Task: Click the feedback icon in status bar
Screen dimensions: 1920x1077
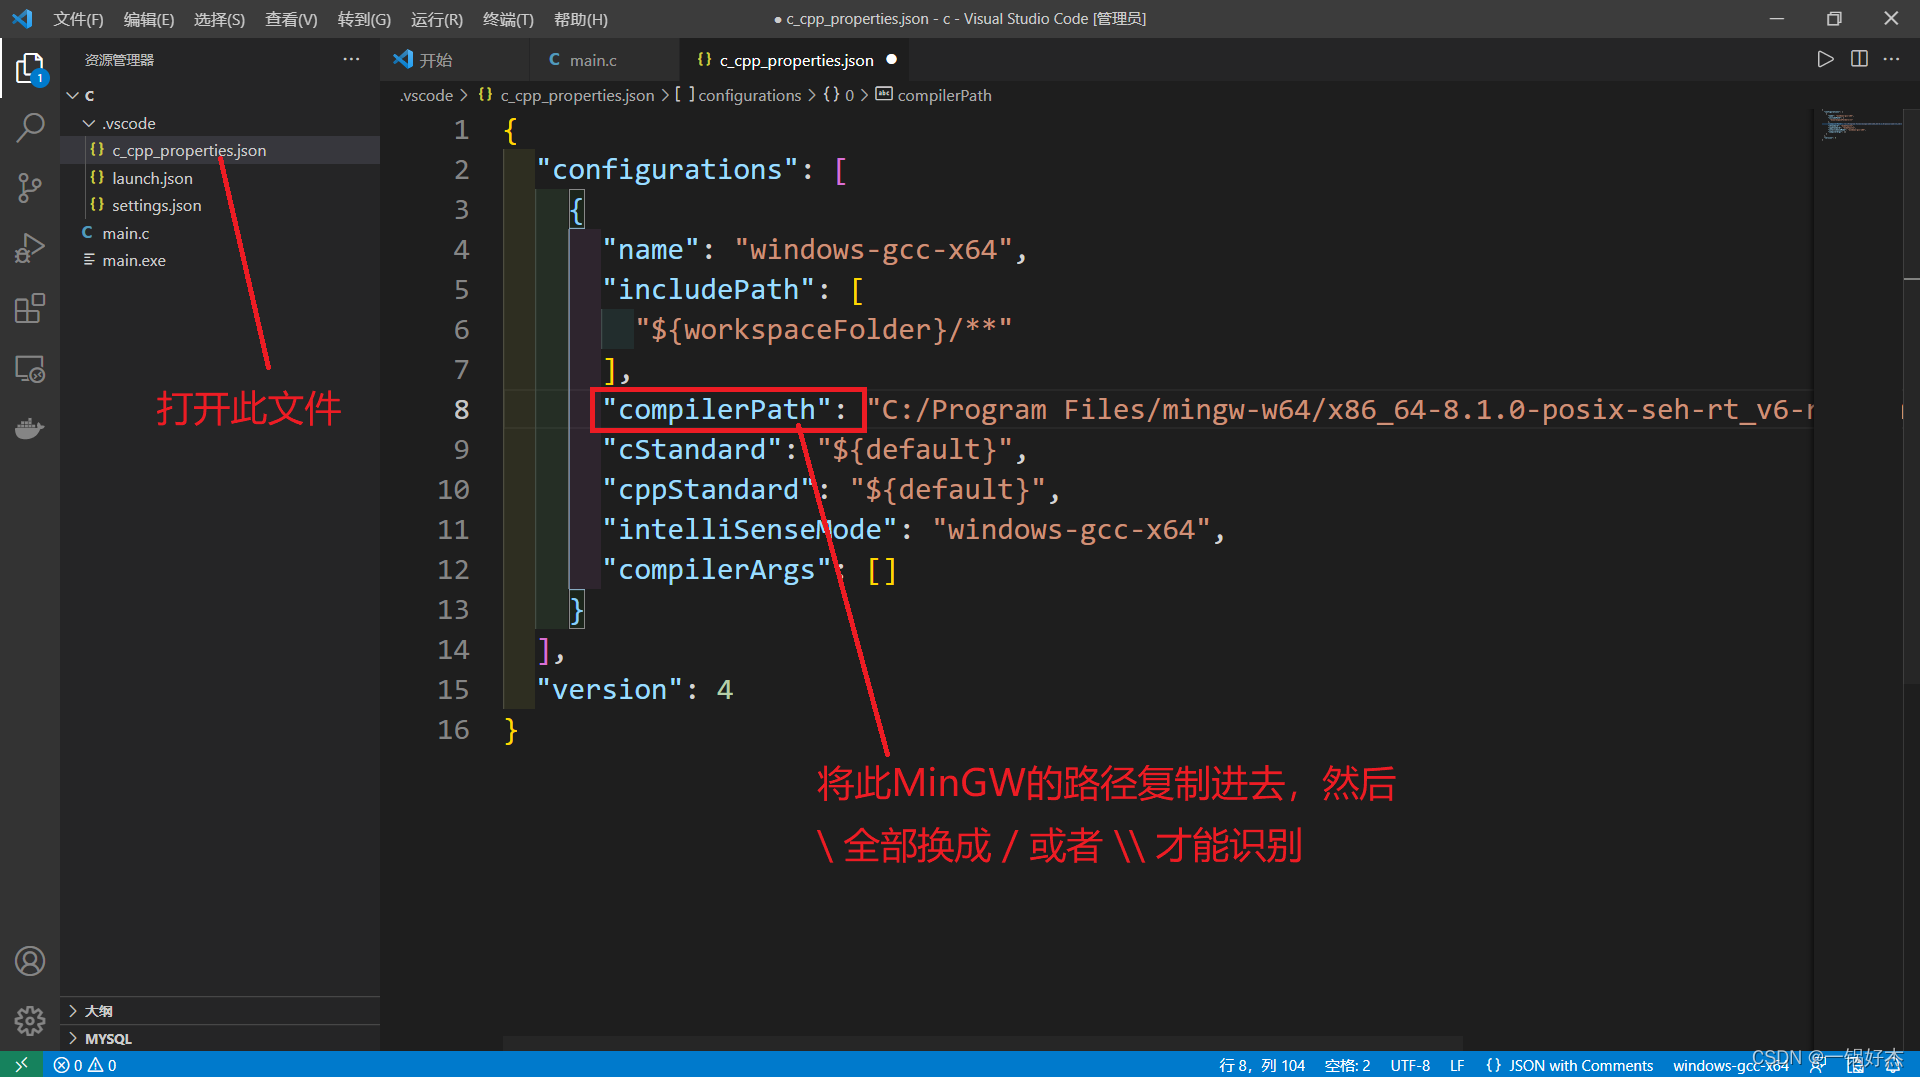Action: 1818,1065
